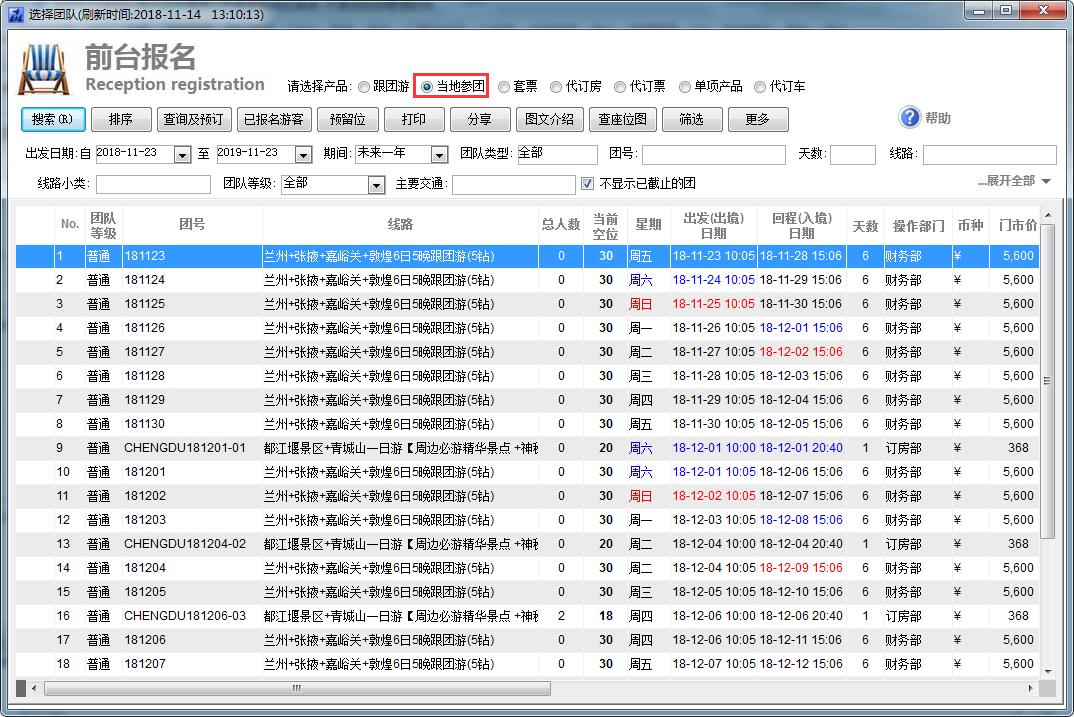Click group number 181130

tap(145, 424)
